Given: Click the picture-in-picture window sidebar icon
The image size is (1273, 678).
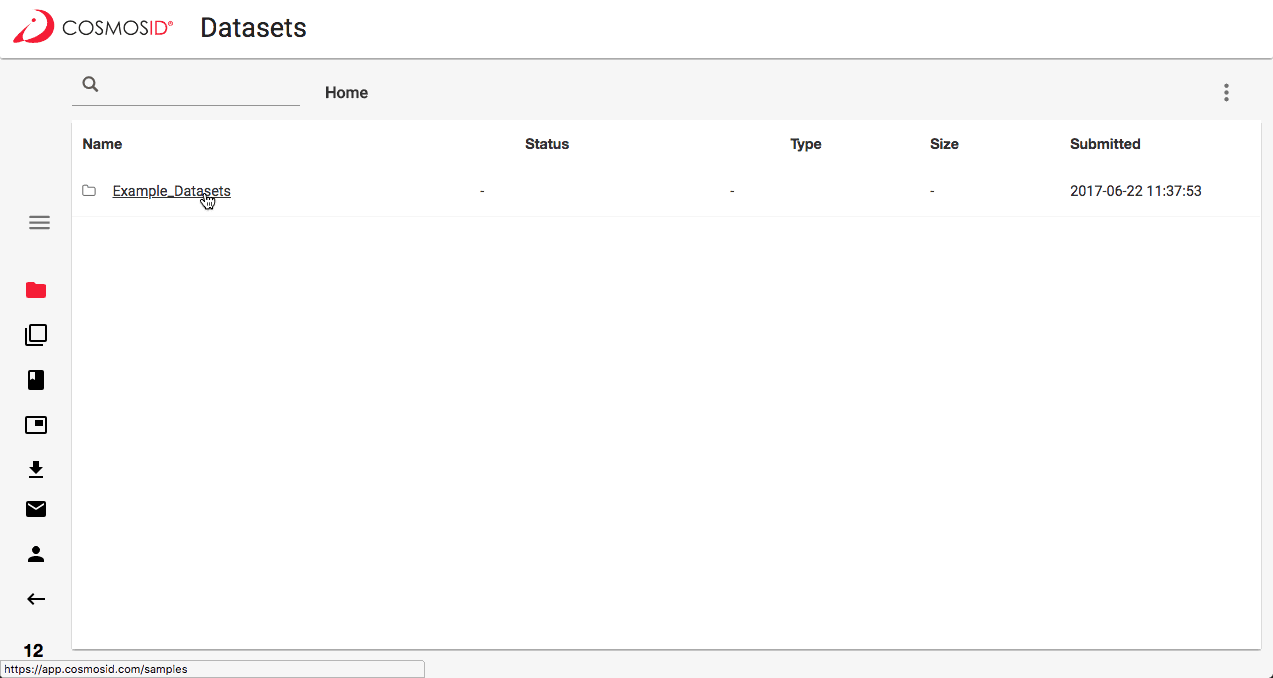Looking at the screenshot, I should (x=36, y=425).
